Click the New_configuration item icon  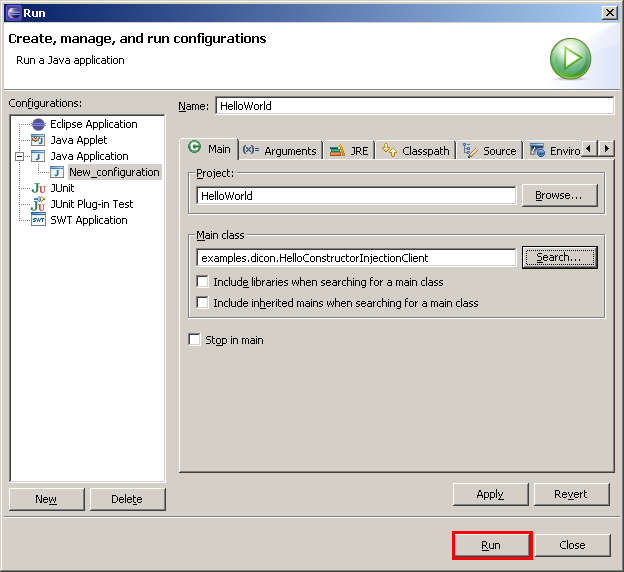(x=57, y=172)
